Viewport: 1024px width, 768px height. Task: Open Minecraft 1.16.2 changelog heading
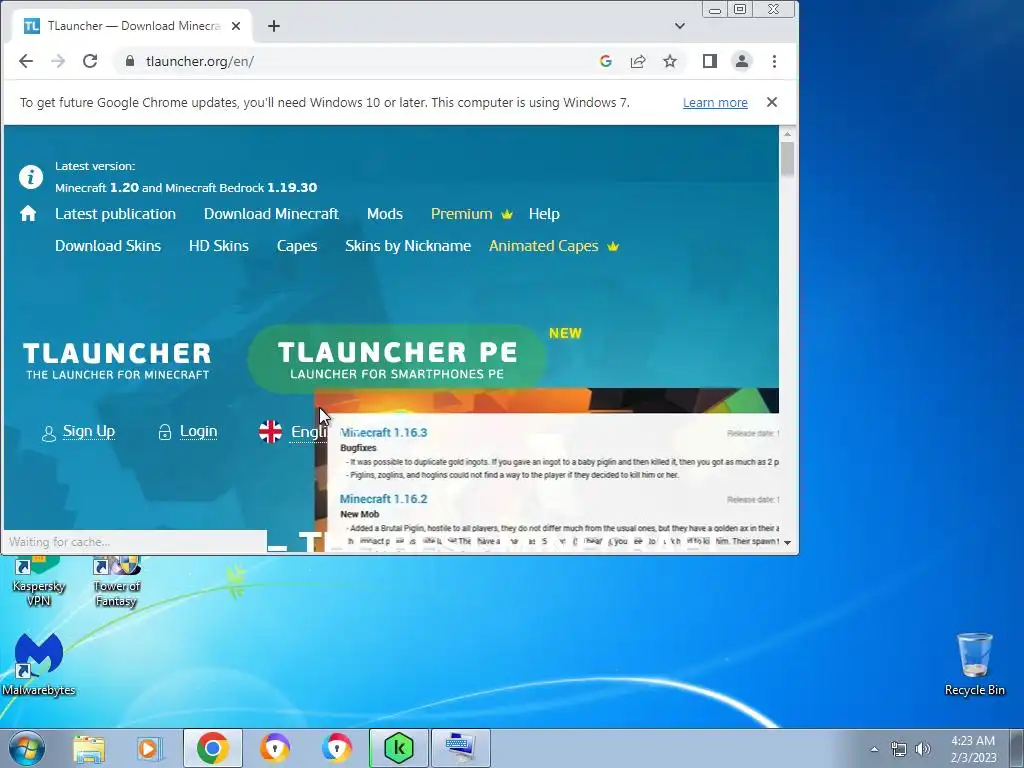(x=383, y=499)
